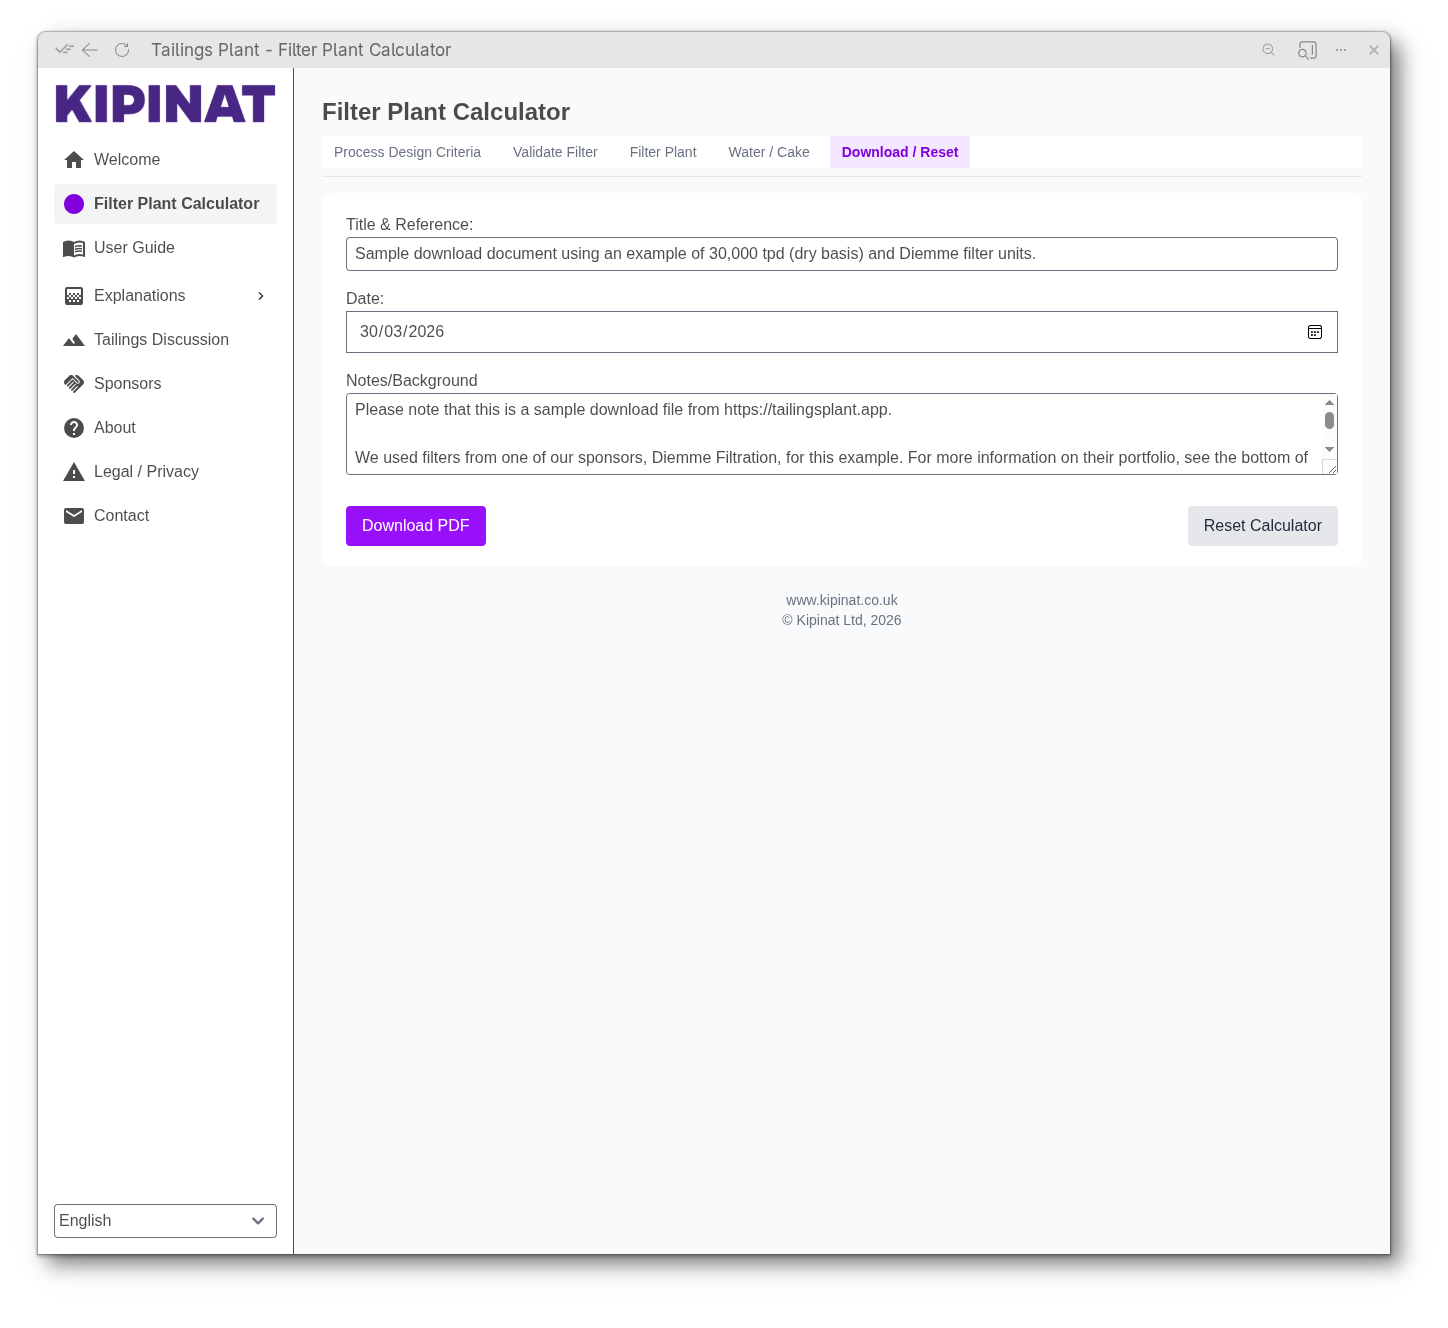Open the three-dots more menu
The width and height of the screenshot is (1448, 1328).
(1341, 50)
